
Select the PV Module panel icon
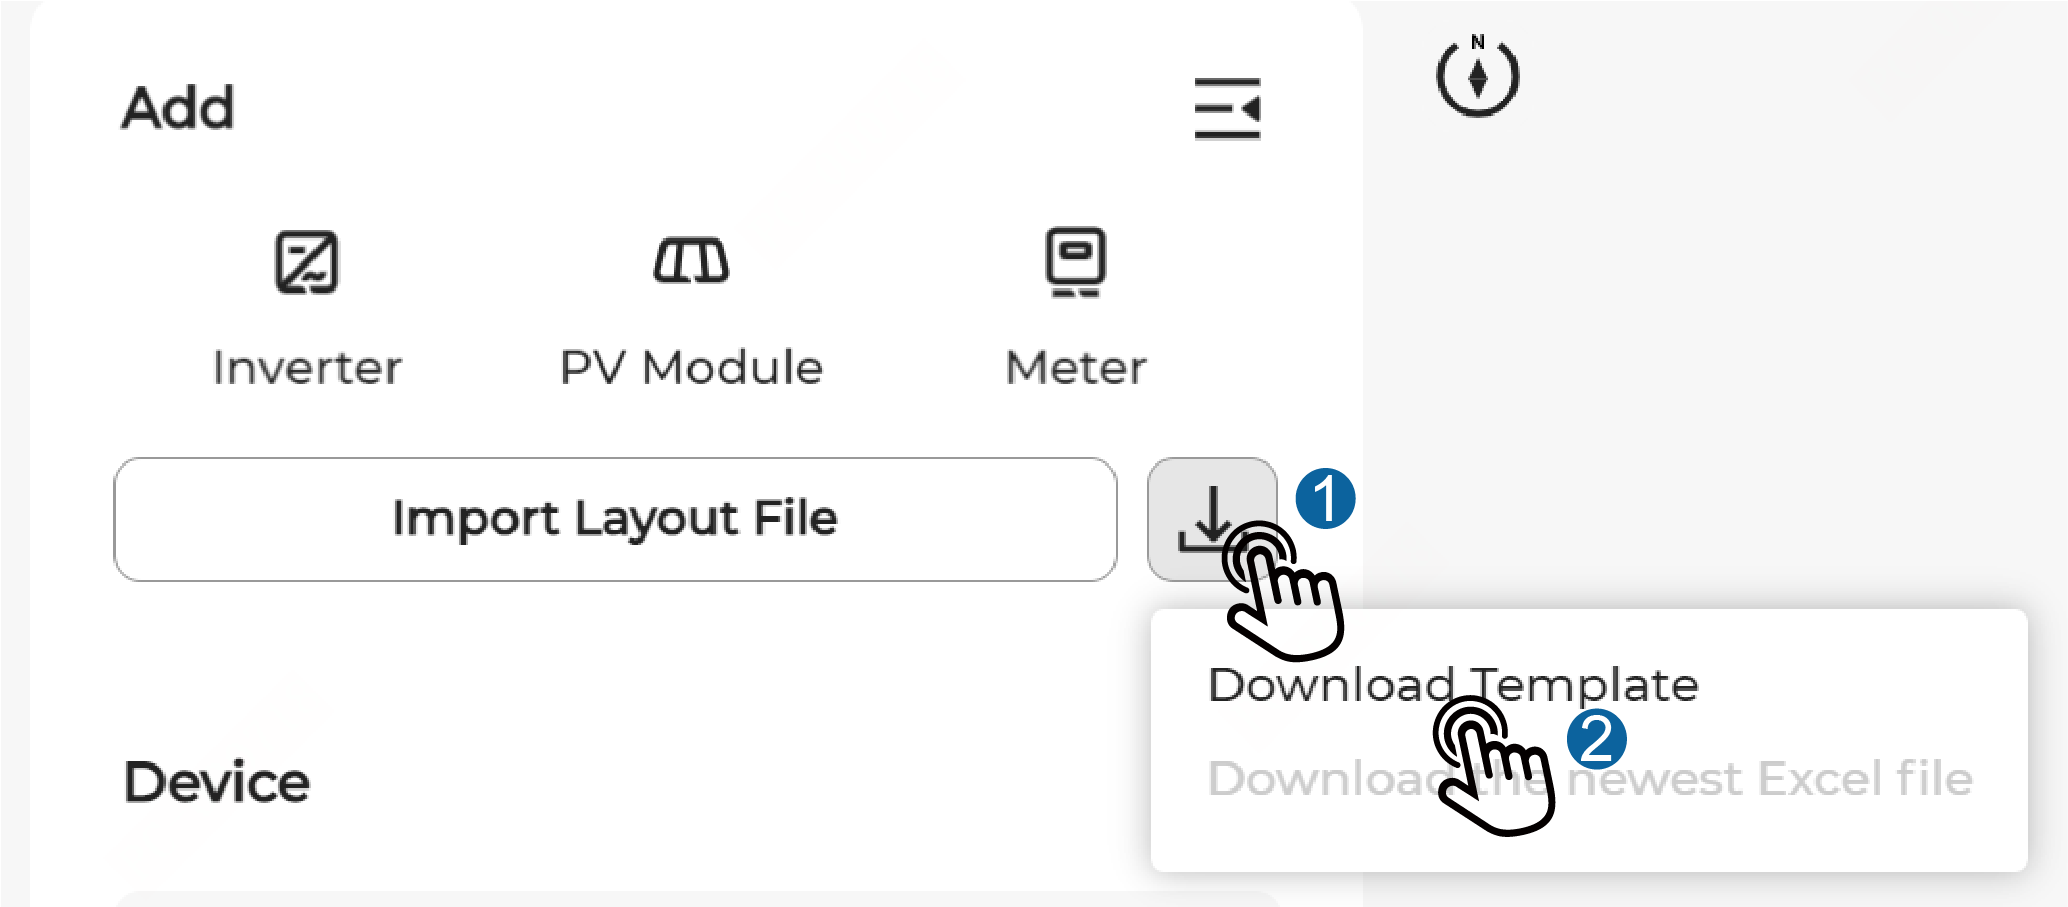click(x=691, y=261)
